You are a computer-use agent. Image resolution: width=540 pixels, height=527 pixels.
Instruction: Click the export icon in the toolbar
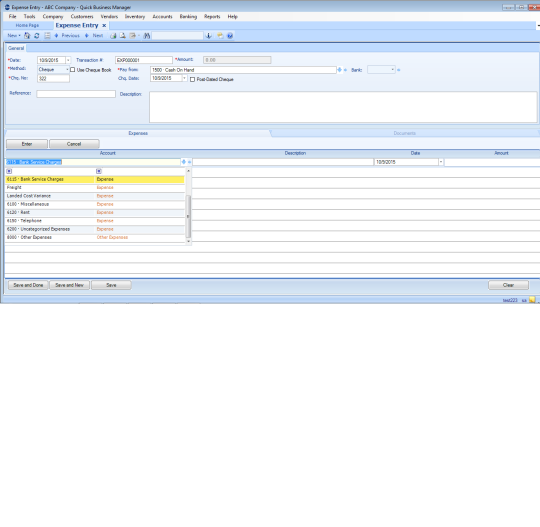pos(132,35)
